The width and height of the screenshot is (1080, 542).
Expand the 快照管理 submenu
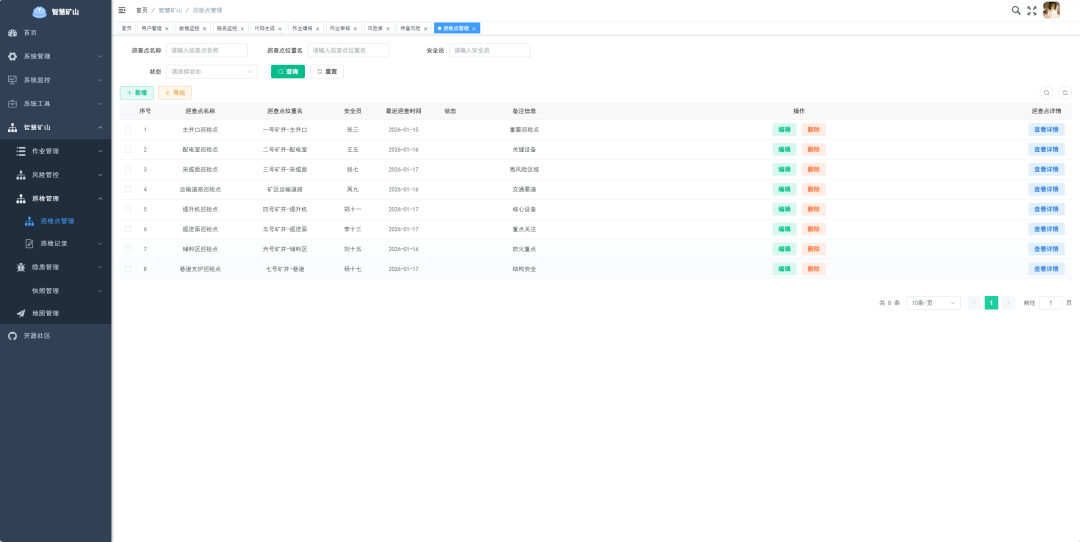(100, 291)
